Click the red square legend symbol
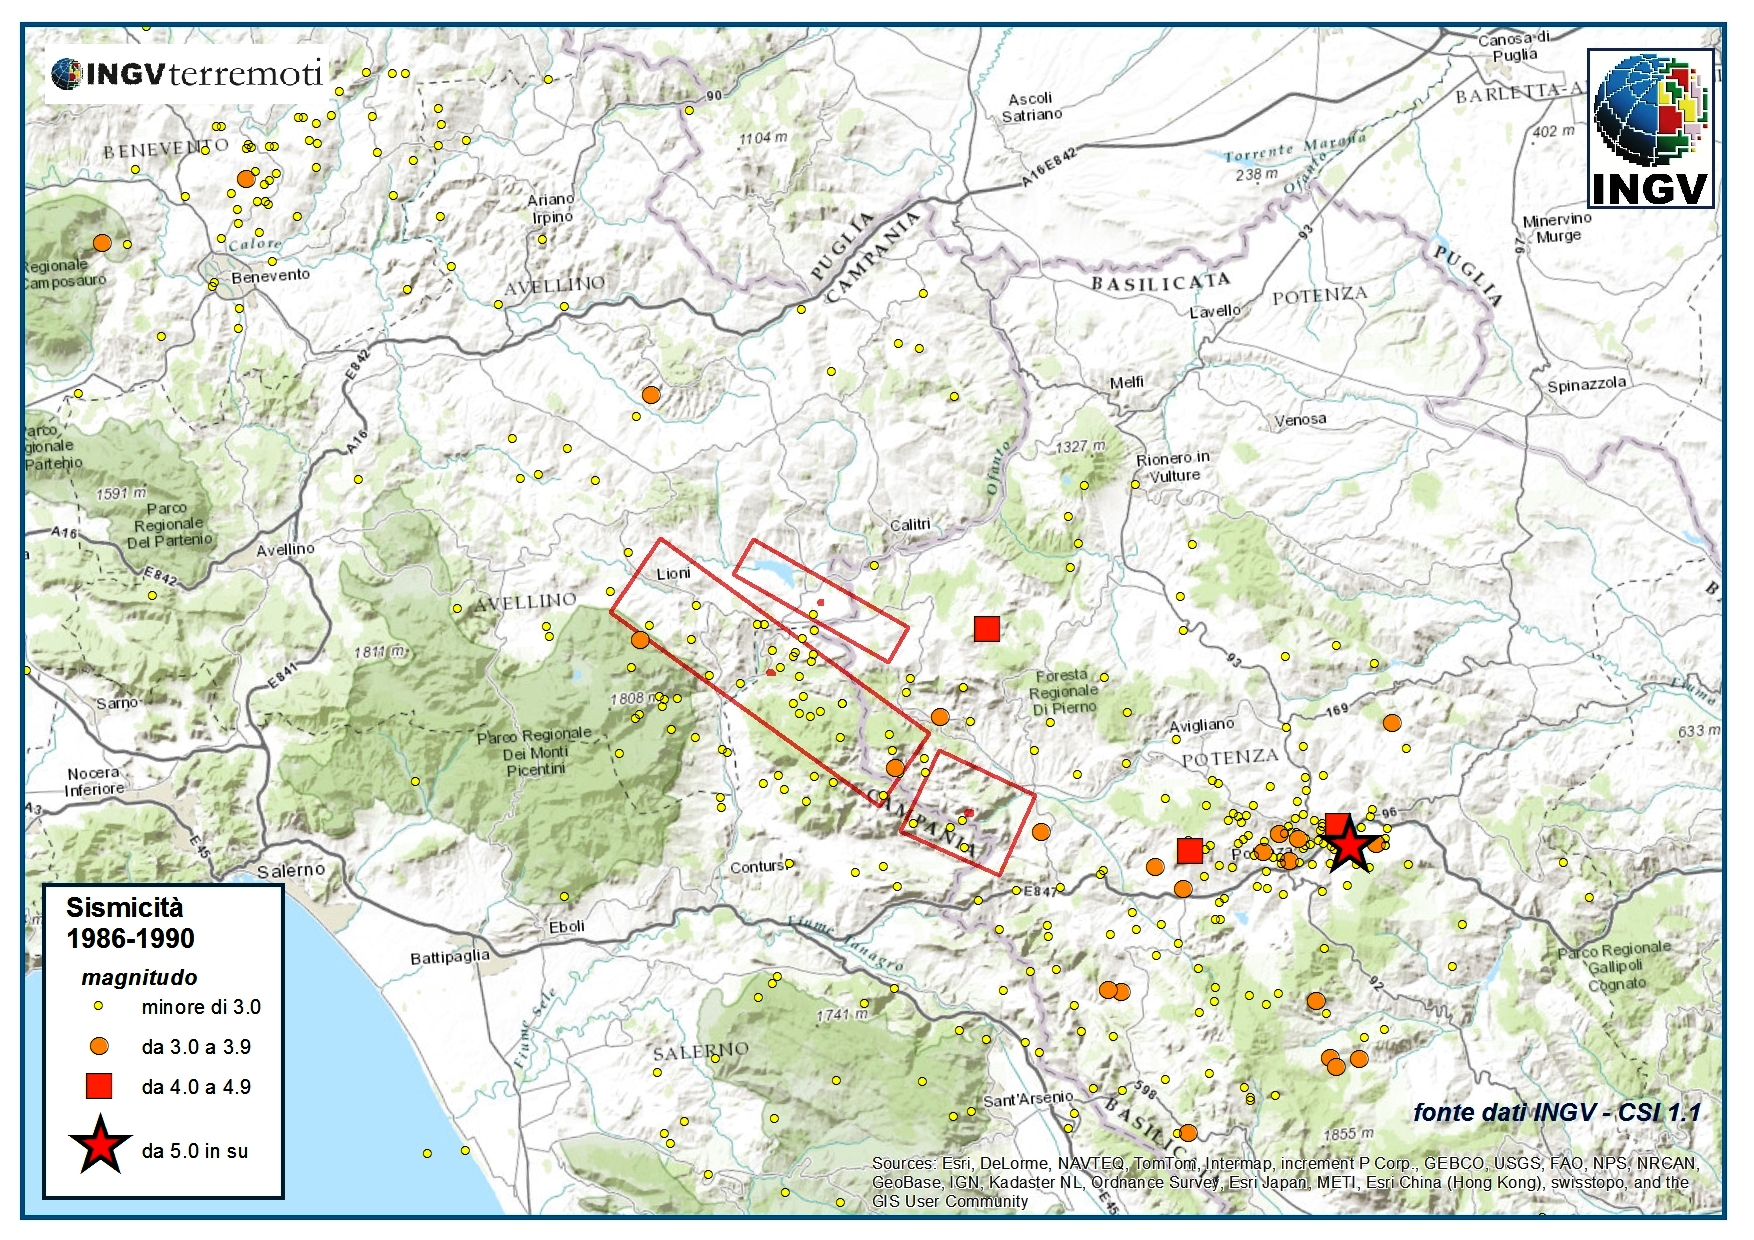 point(99,1086)
